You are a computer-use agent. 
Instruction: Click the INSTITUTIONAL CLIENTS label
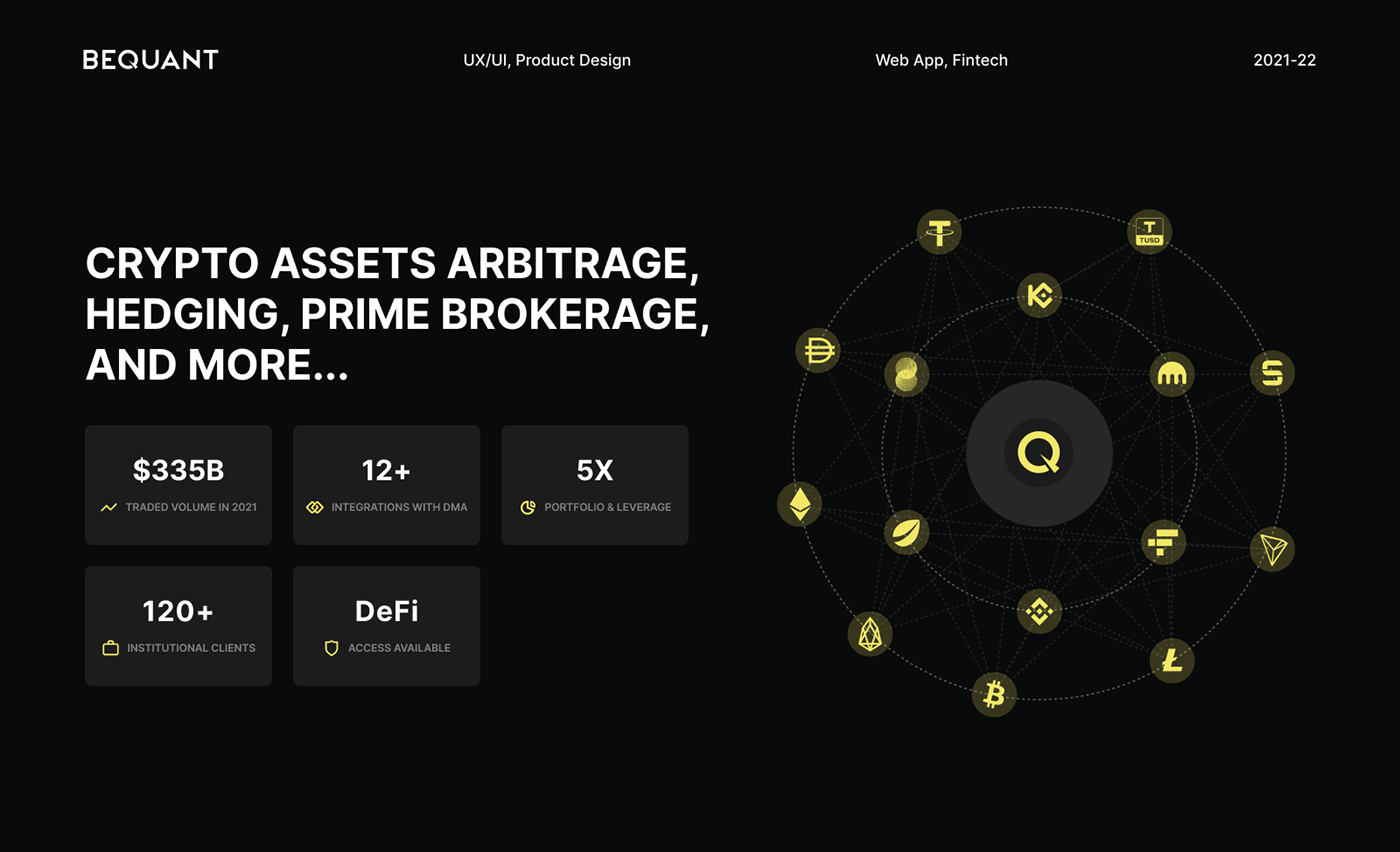click(191, 648)
